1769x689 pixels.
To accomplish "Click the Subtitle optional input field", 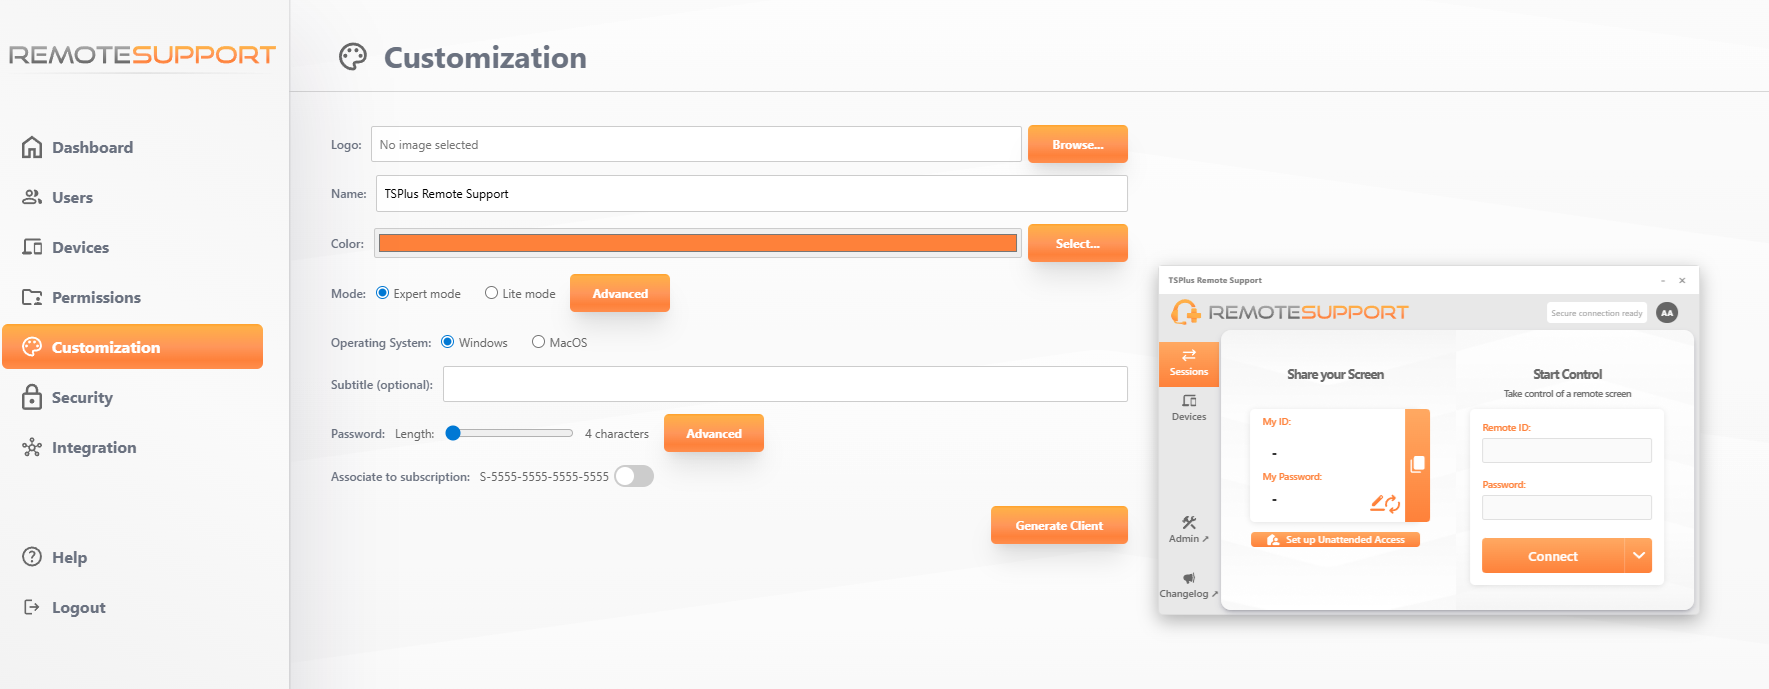I will tap(785, 384).
